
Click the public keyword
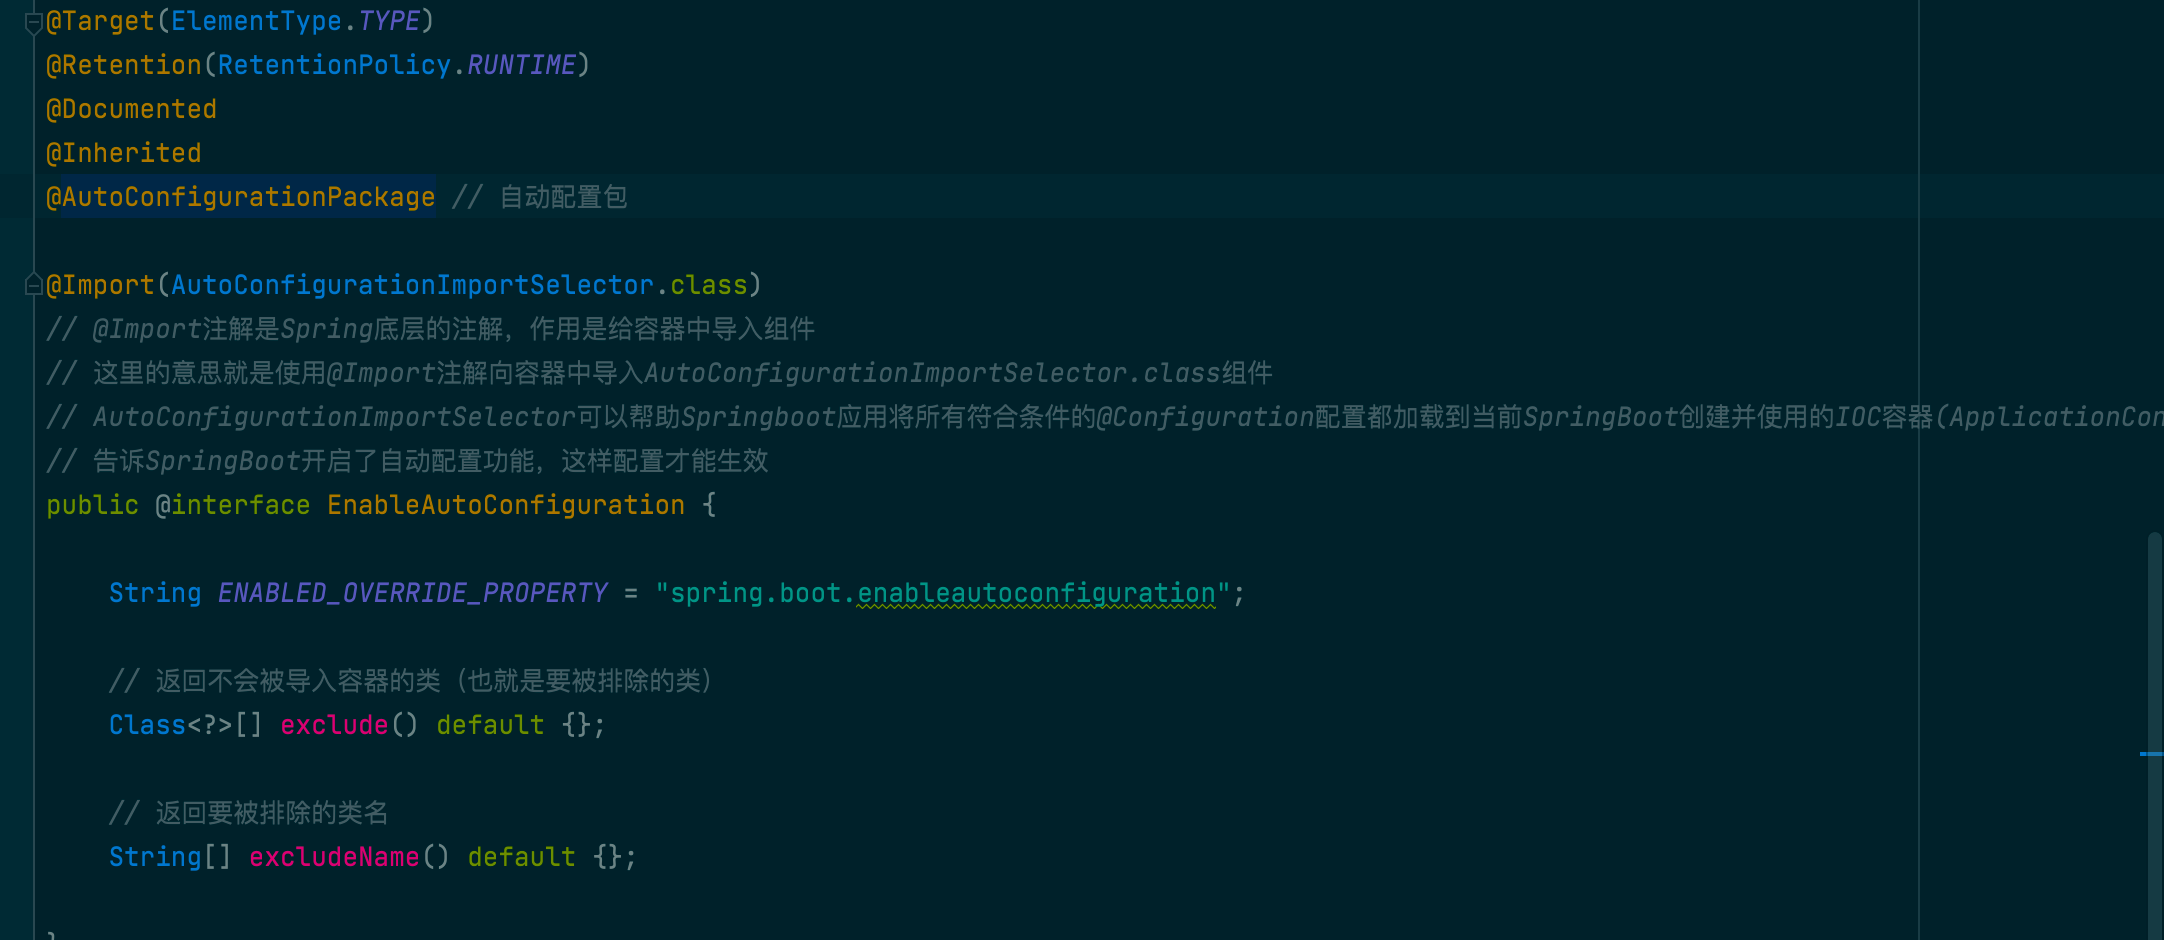tap(92, 505)
